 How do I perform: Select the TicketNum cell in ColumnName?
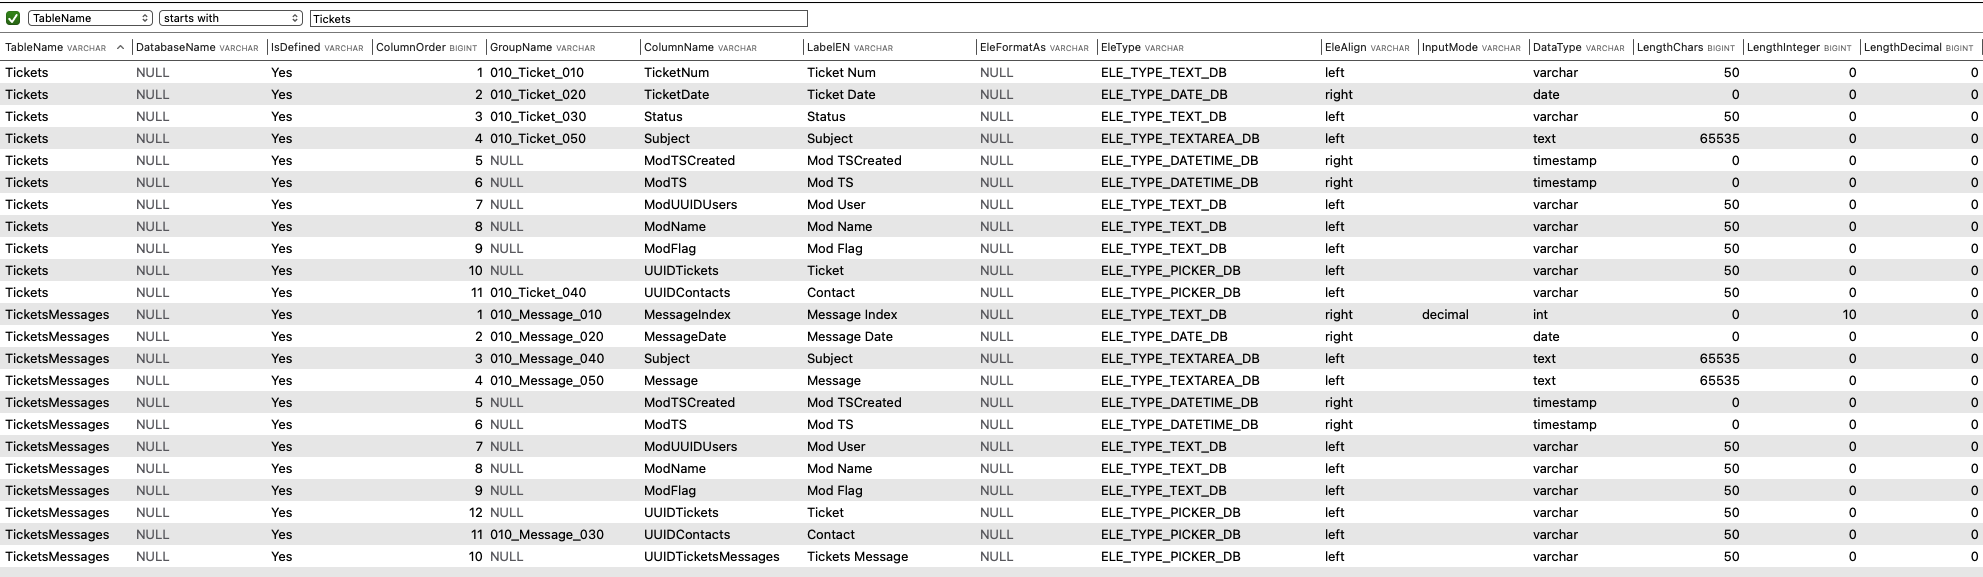[676, 72]
